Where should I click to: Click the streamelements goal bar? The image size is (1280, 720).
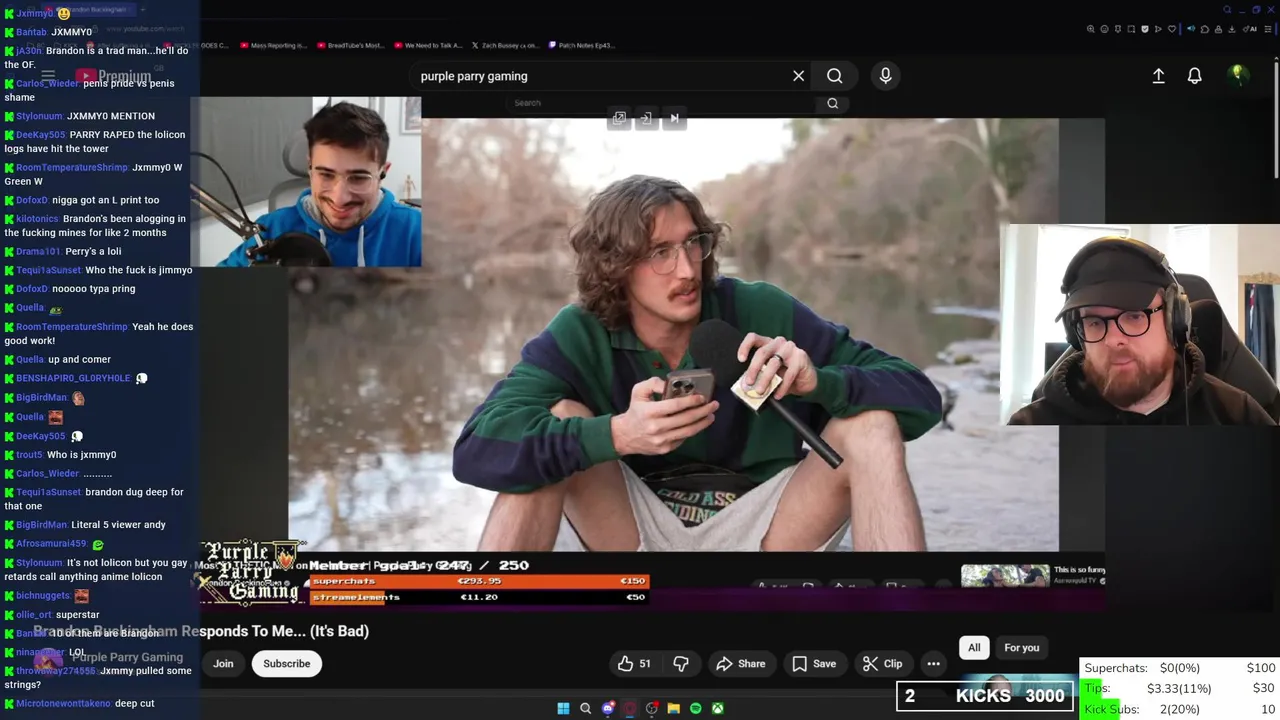(477, 597)
